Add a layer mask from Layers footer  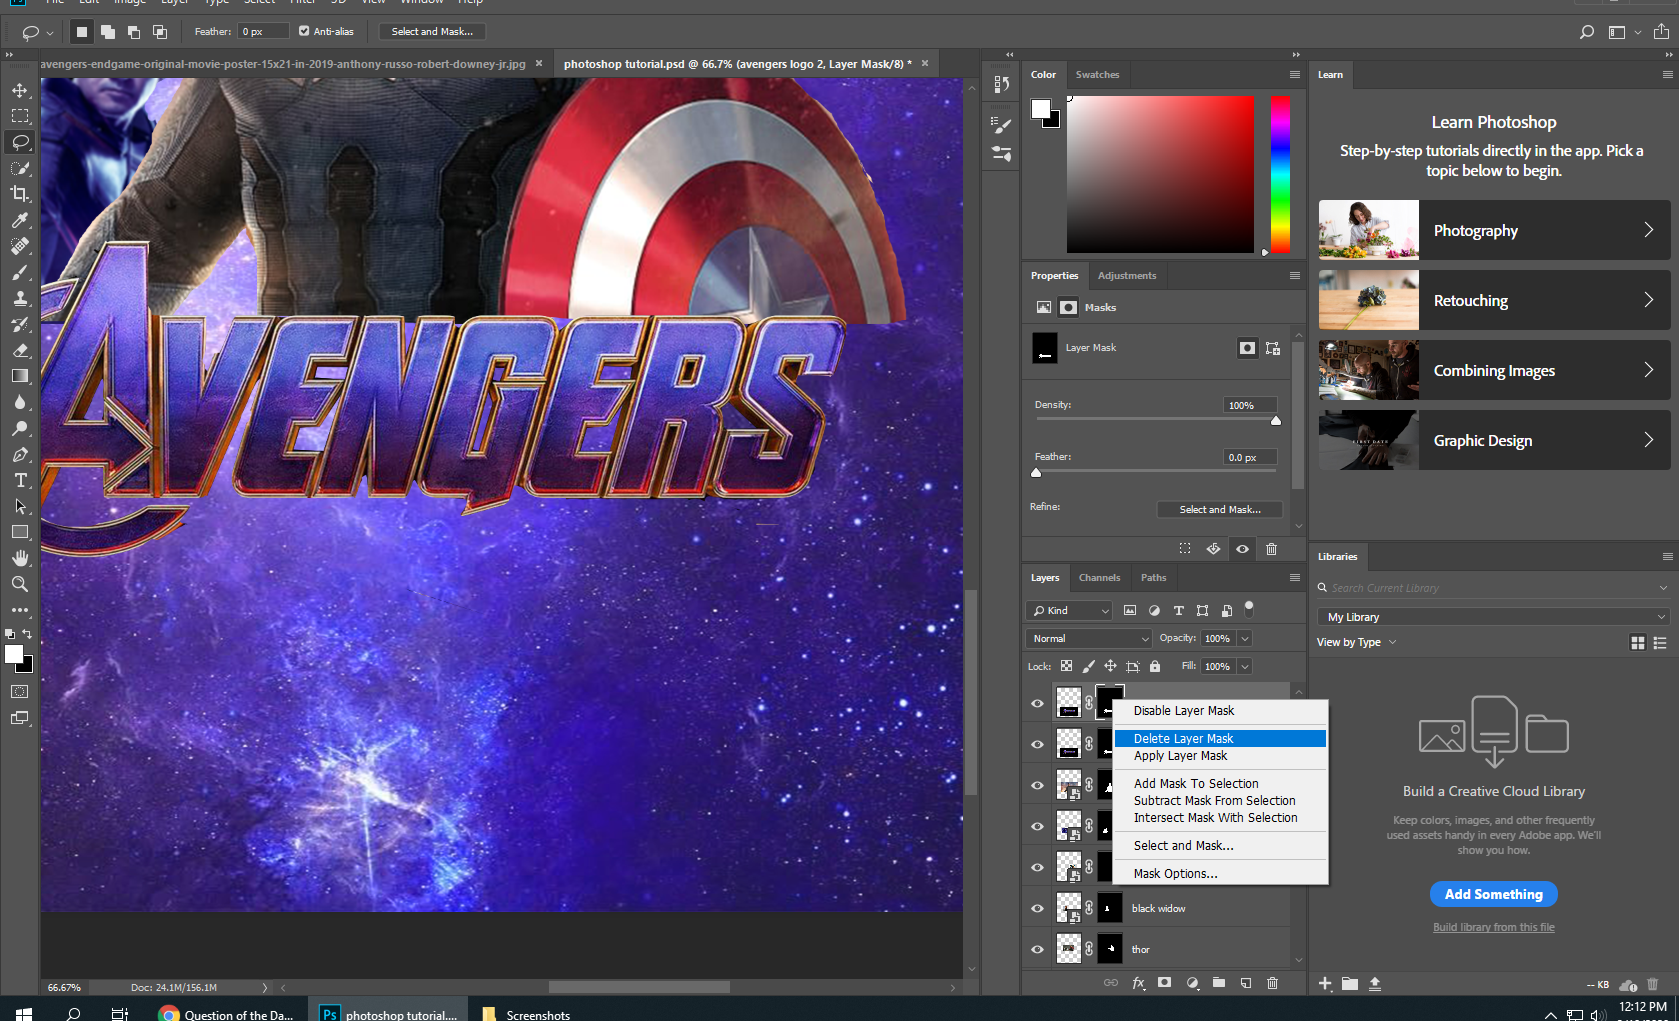tap(1164, 983)
